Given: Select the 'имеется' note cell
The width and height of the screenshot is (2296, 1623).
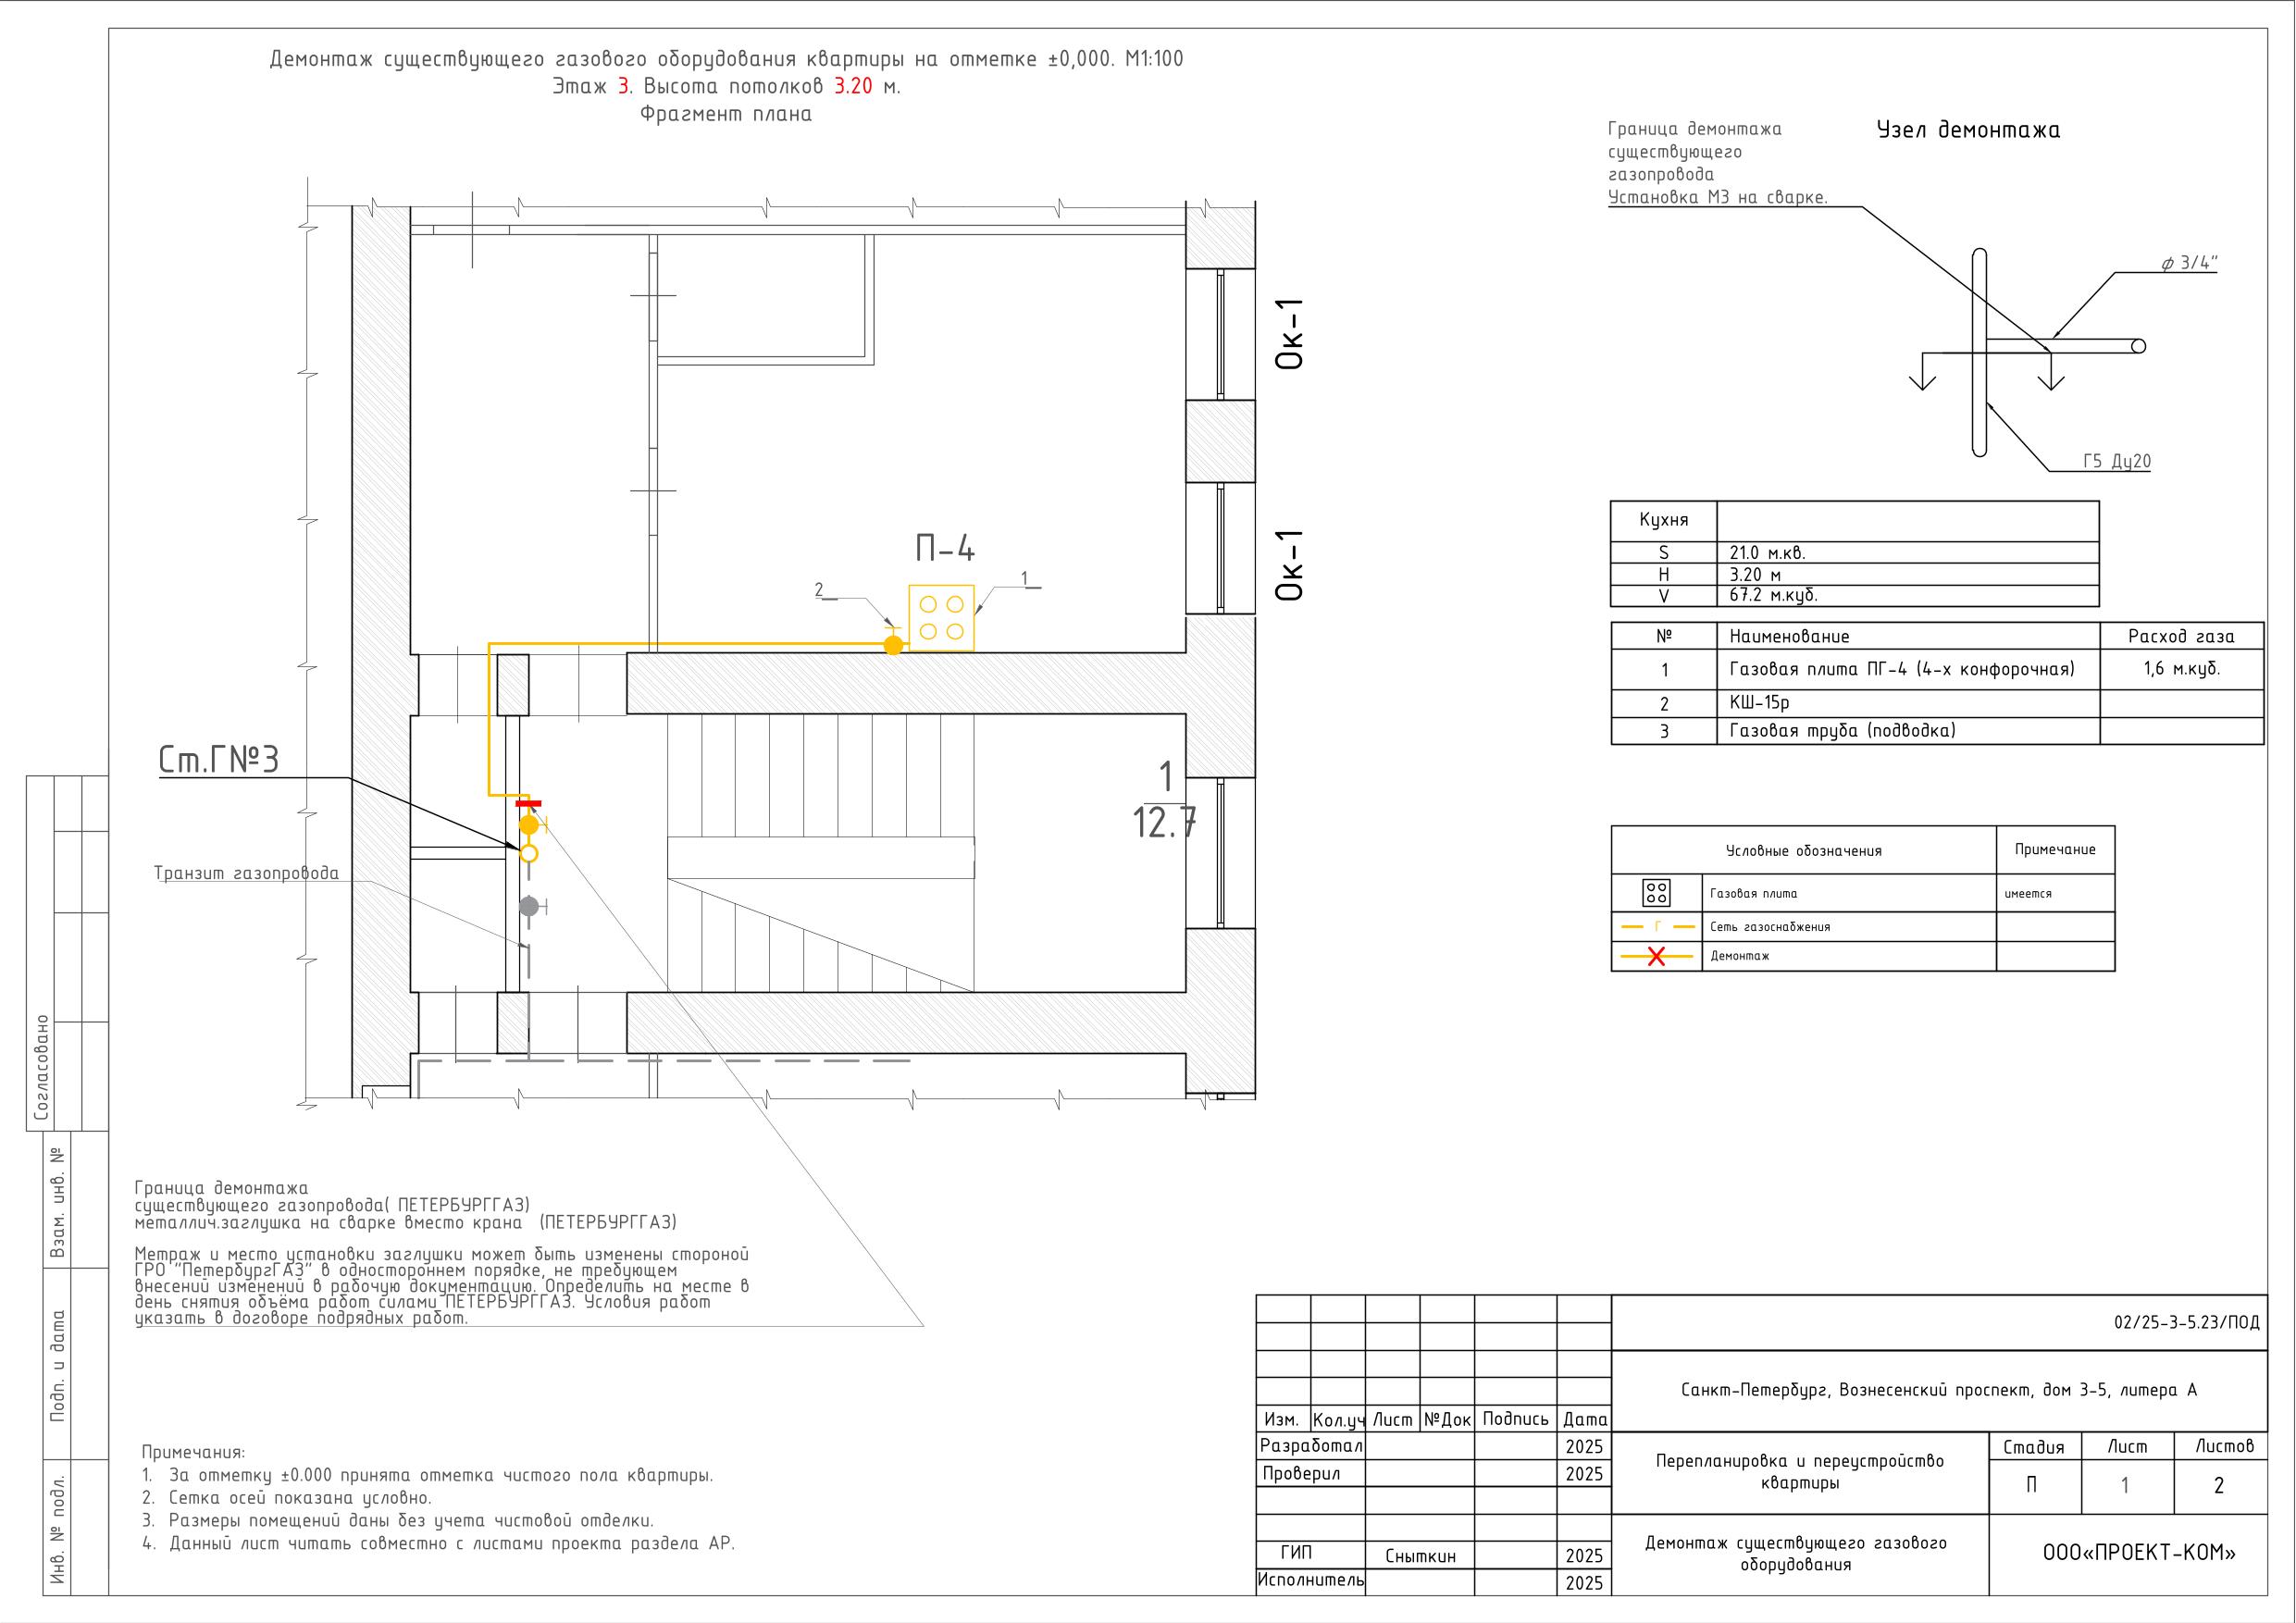Looking at the screenshot, I should pyautogui.click(x=2056, y=893).
